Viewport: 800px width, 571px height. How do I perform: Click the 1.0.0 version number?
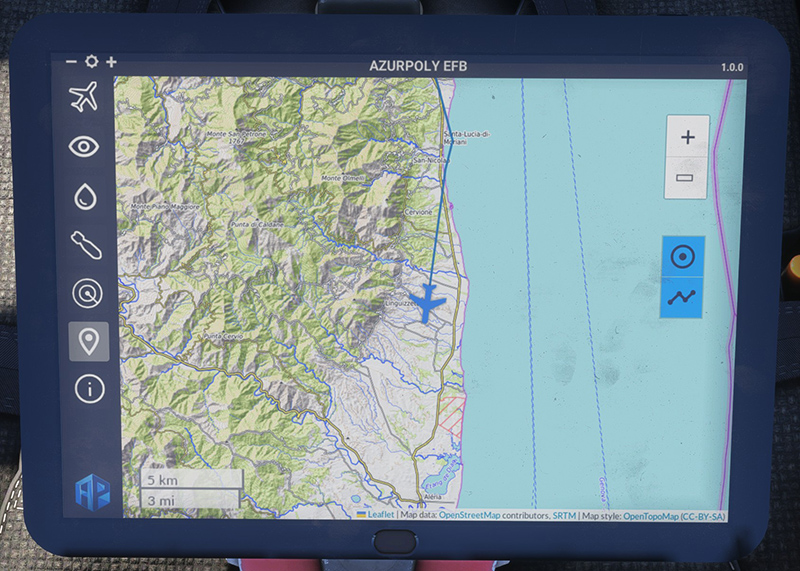[x=732, y=67]
